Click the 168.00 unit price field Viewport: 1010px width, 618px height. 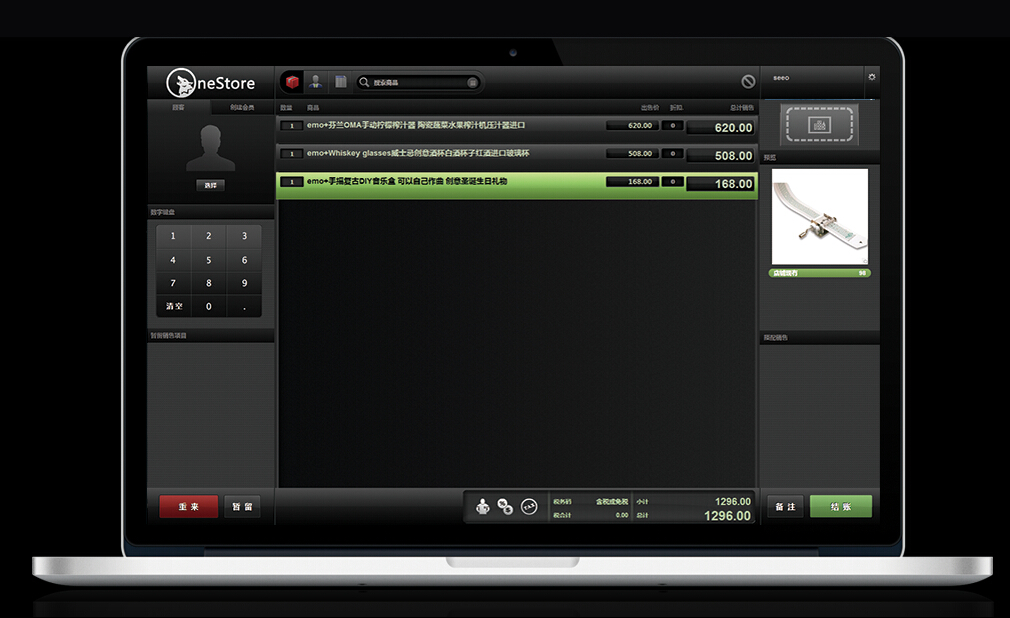pos(632,182)
